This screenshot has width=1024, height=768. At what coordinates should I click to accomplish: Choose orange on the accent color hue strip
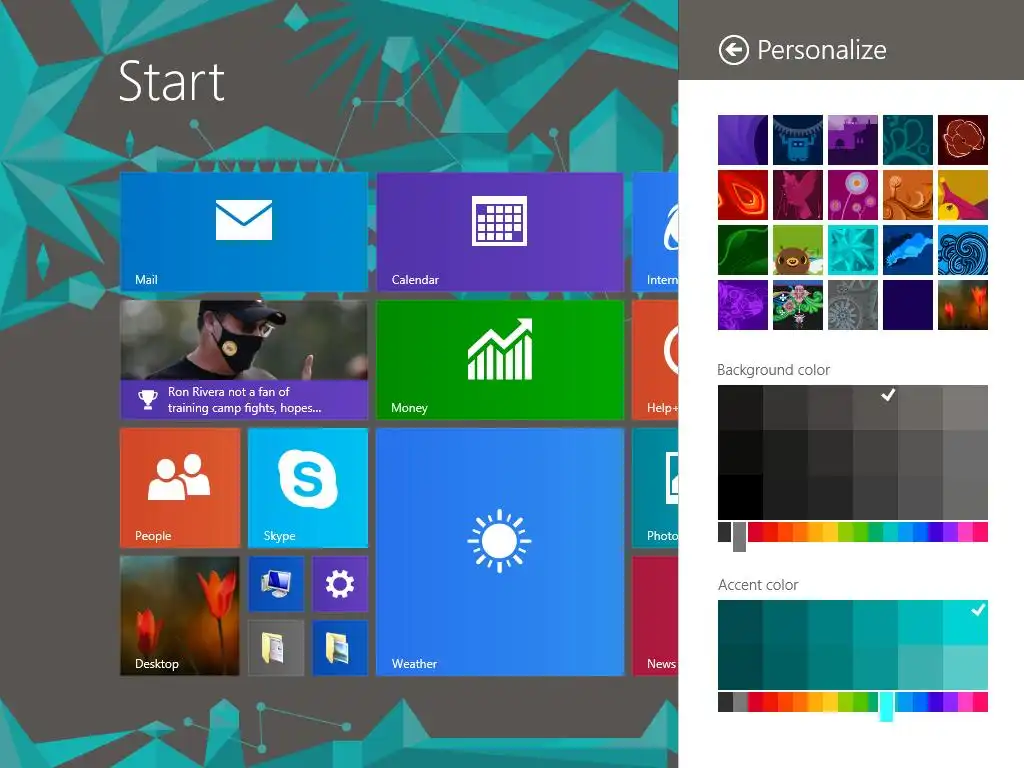point(800,702)
